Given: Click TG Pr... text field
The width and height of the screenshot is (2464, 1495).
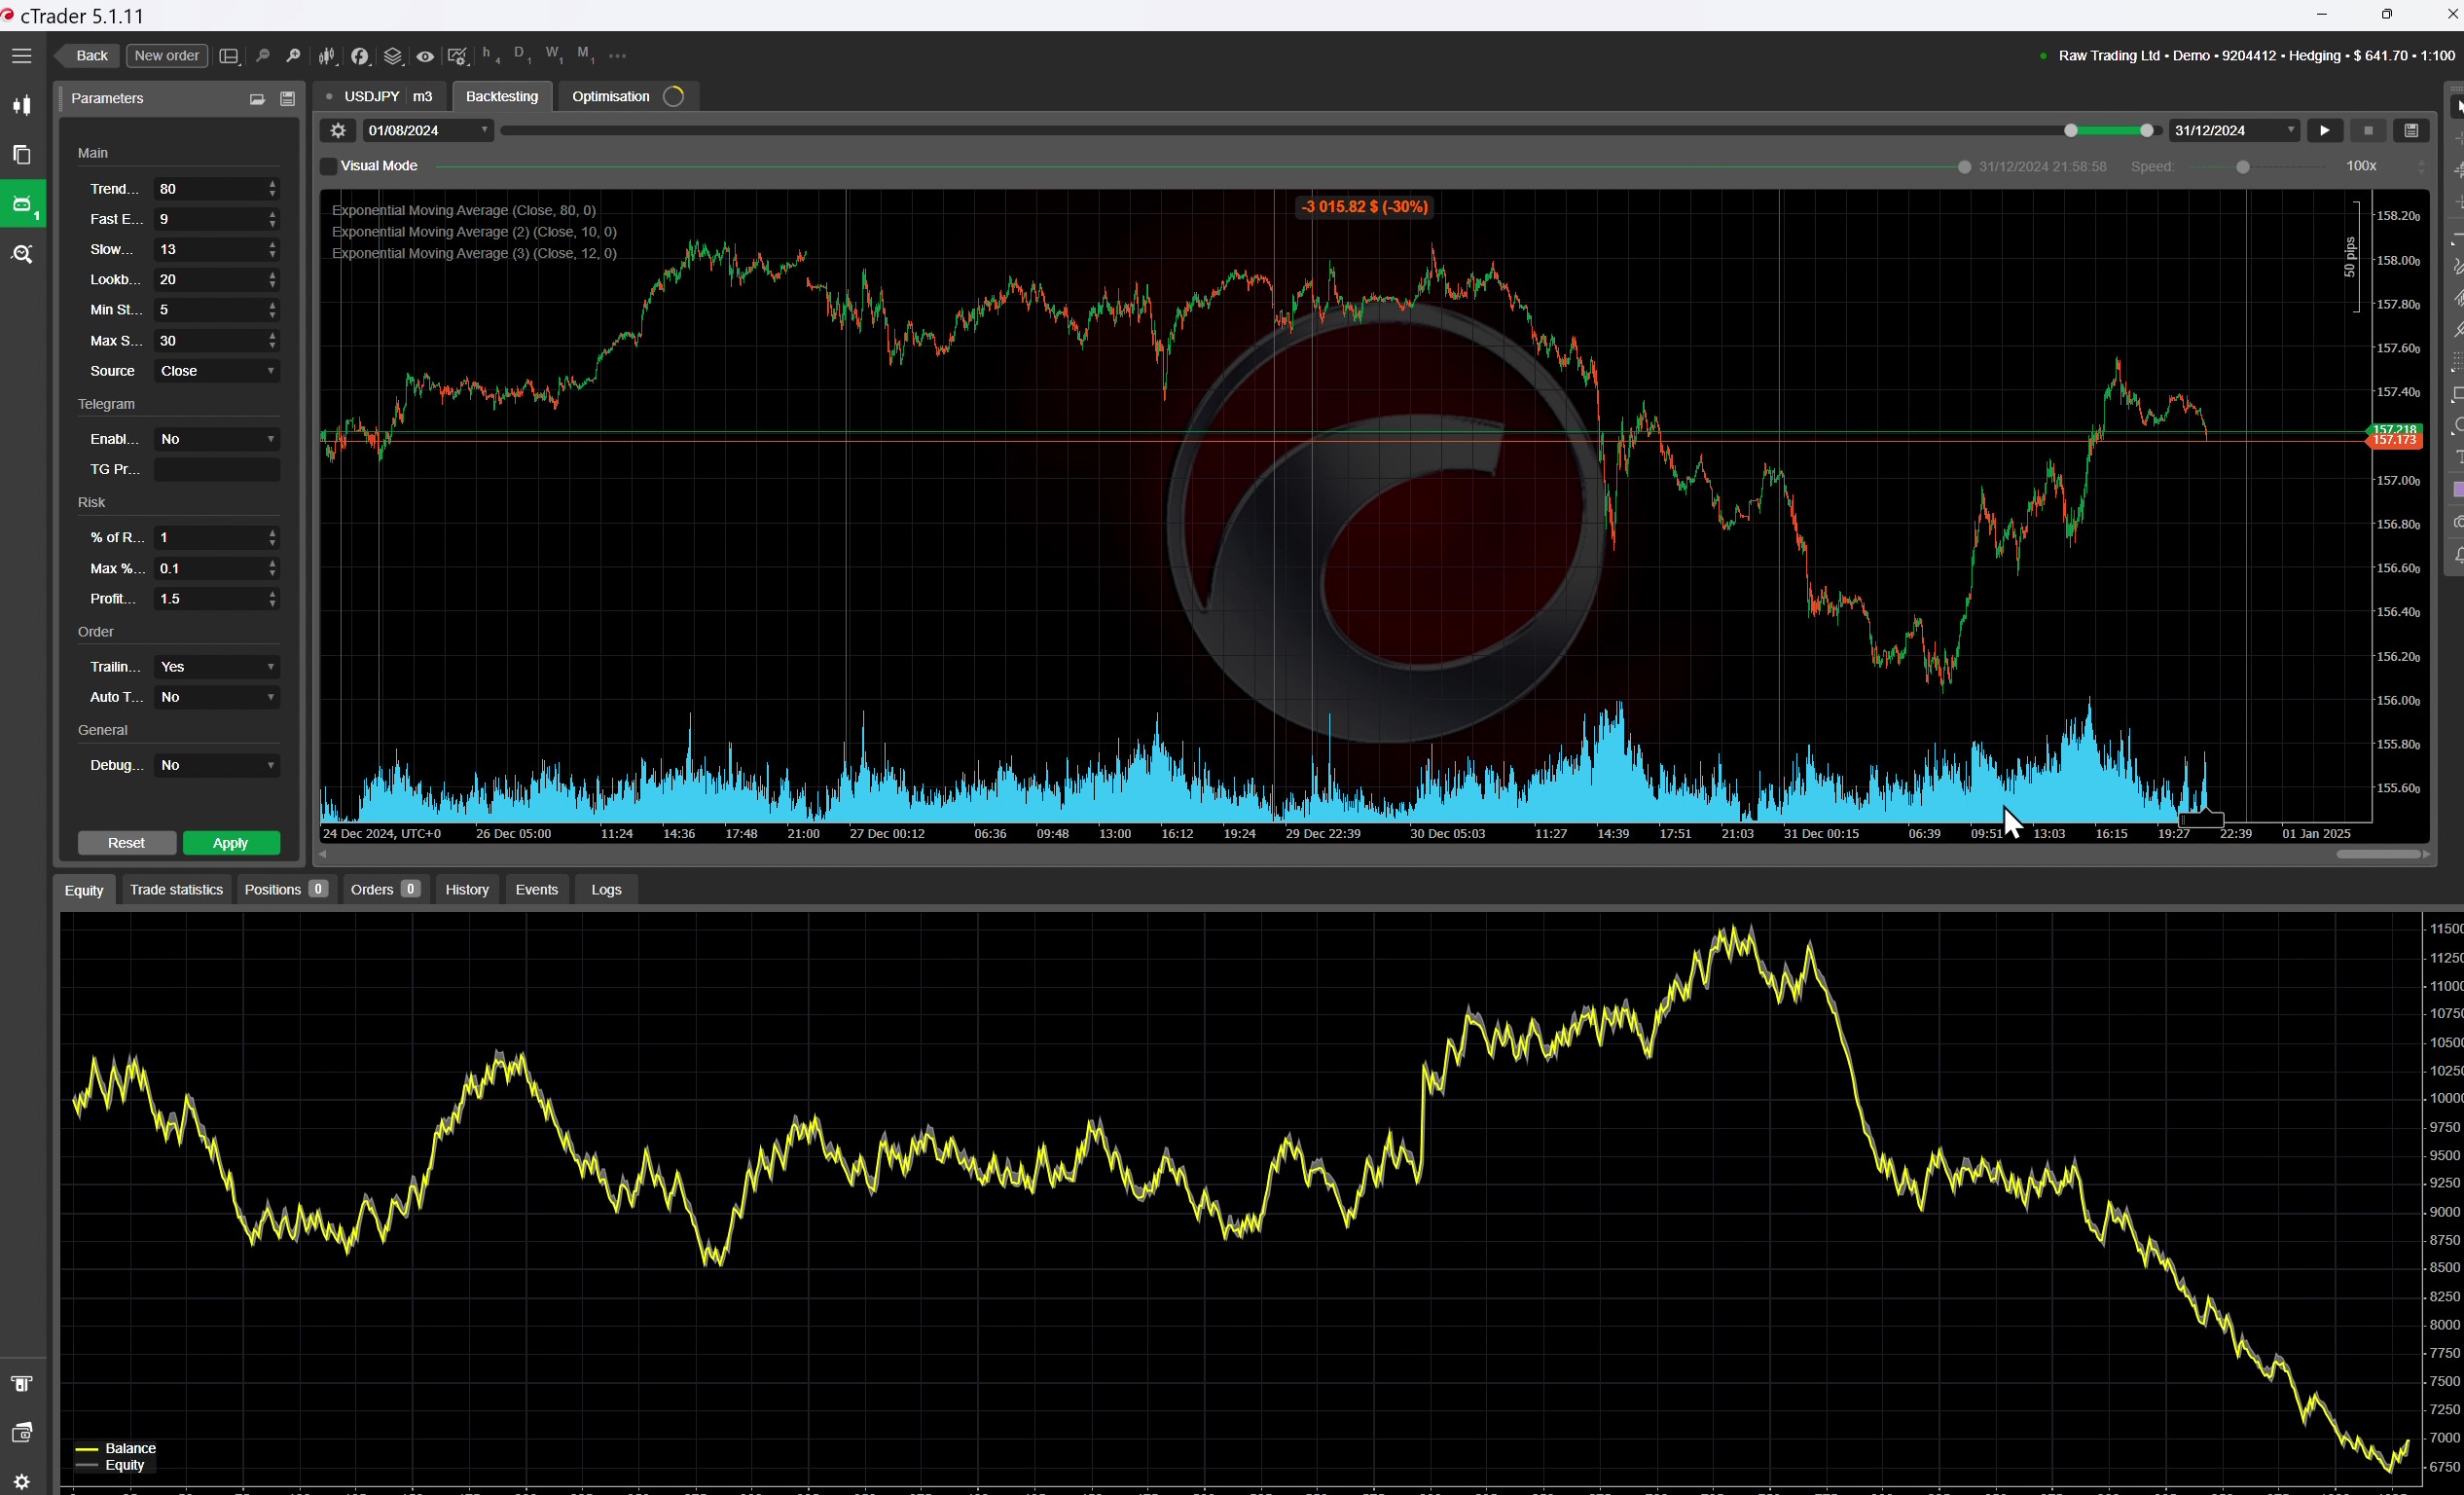Looking at the screenshot, I should click(217, 470).
